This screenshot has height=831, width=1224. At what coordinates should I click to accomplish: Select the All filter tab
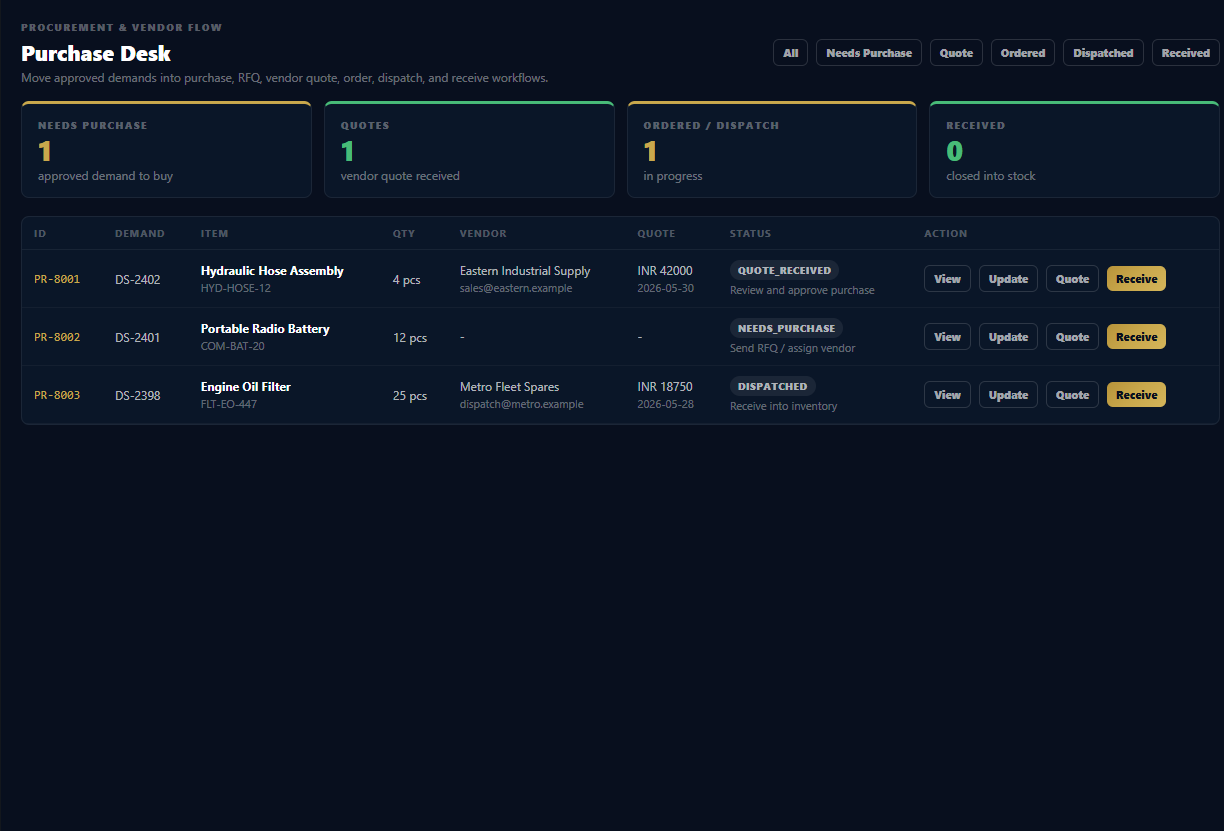click(790, 53)
